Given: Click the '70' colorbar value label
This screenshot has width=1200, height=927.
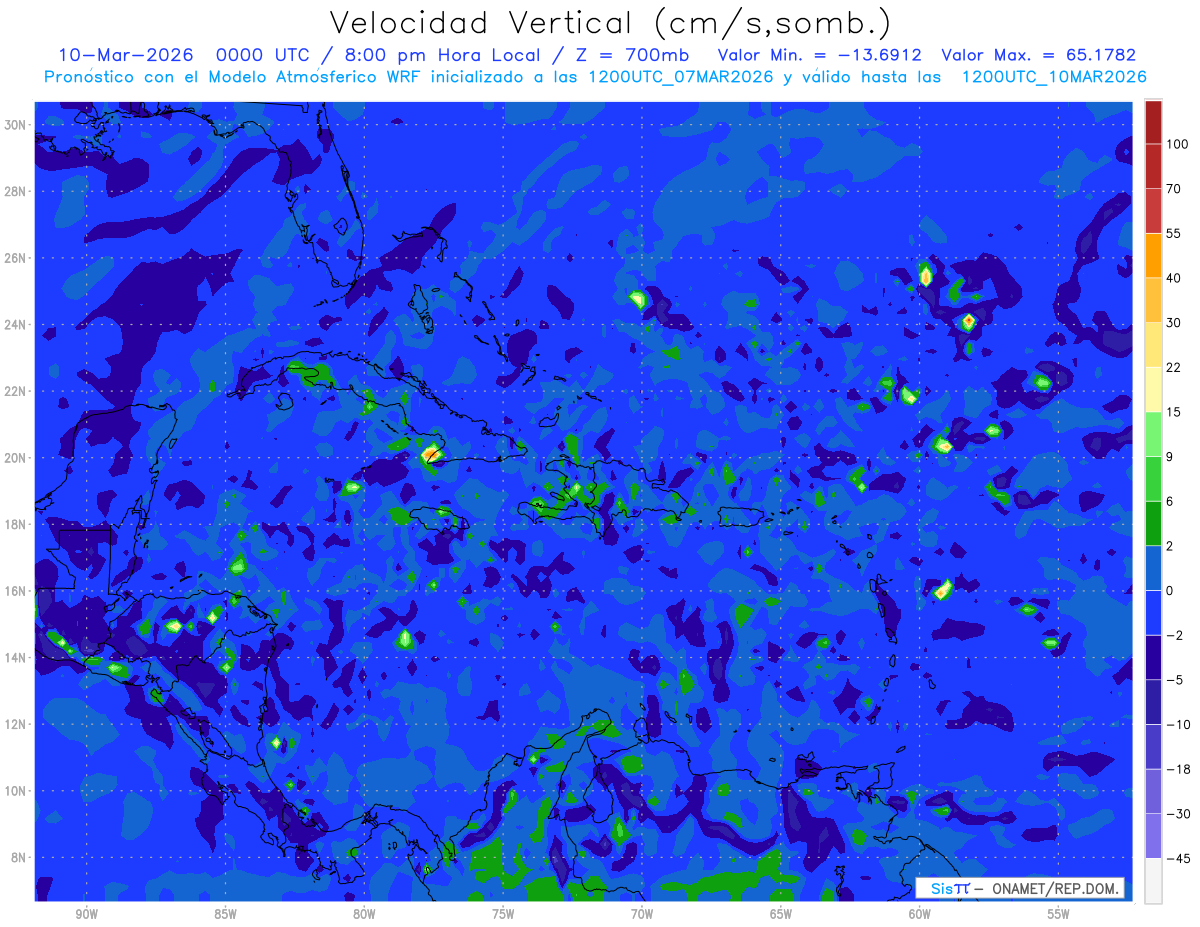Looking at the screenshot, I should click(x=1174, y=188).
